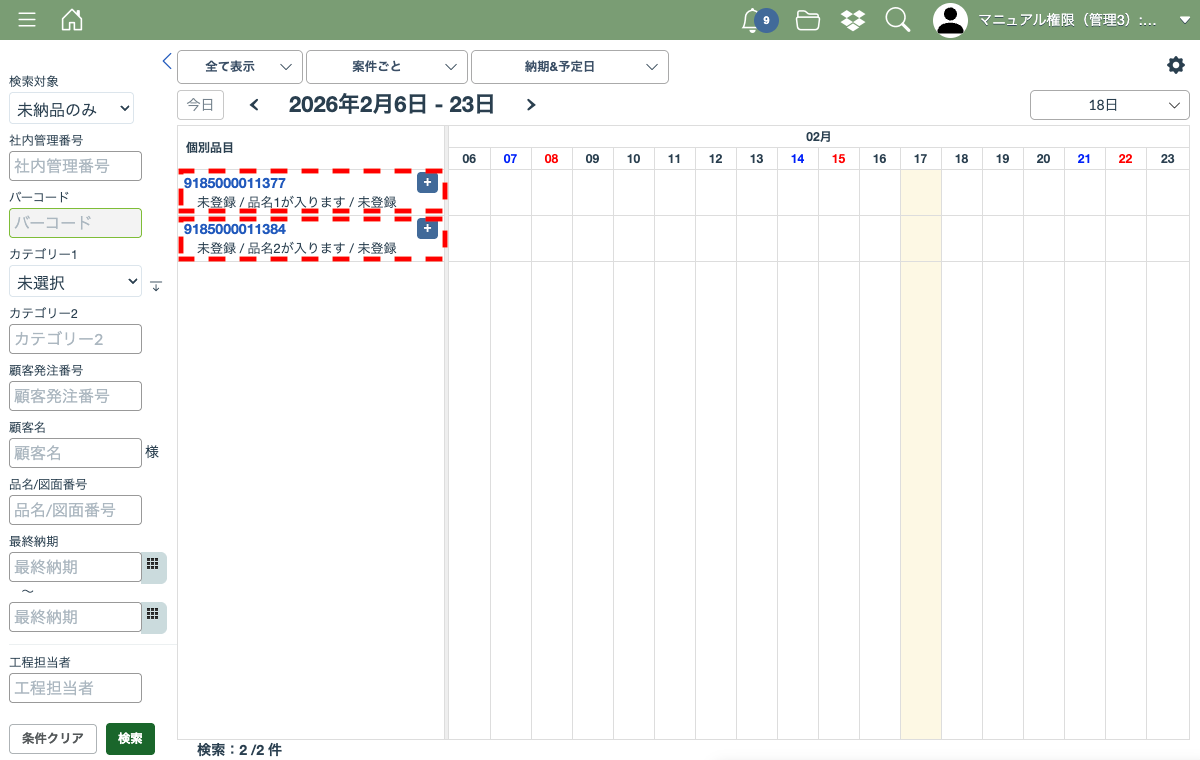Click plus icon for item 9185000011377

click(x=427, y=182)
